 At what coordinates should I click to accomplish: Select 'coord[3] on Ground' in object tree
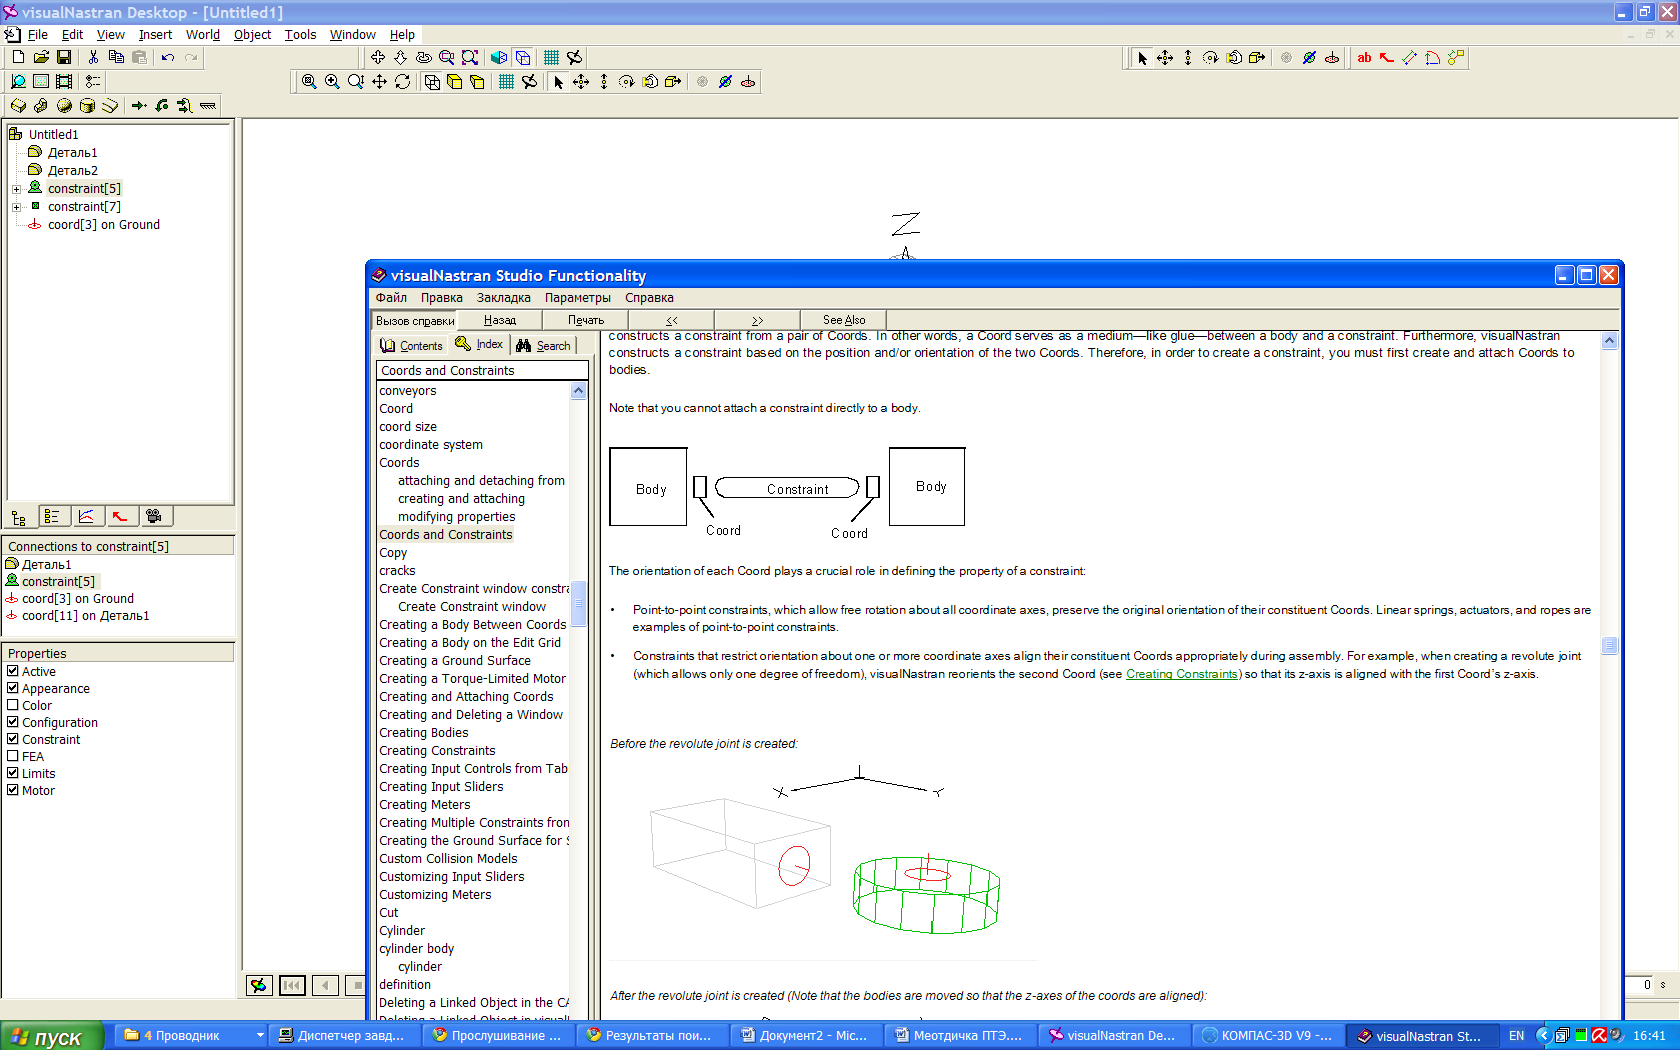pyautogui.click(x=104, y=225)
